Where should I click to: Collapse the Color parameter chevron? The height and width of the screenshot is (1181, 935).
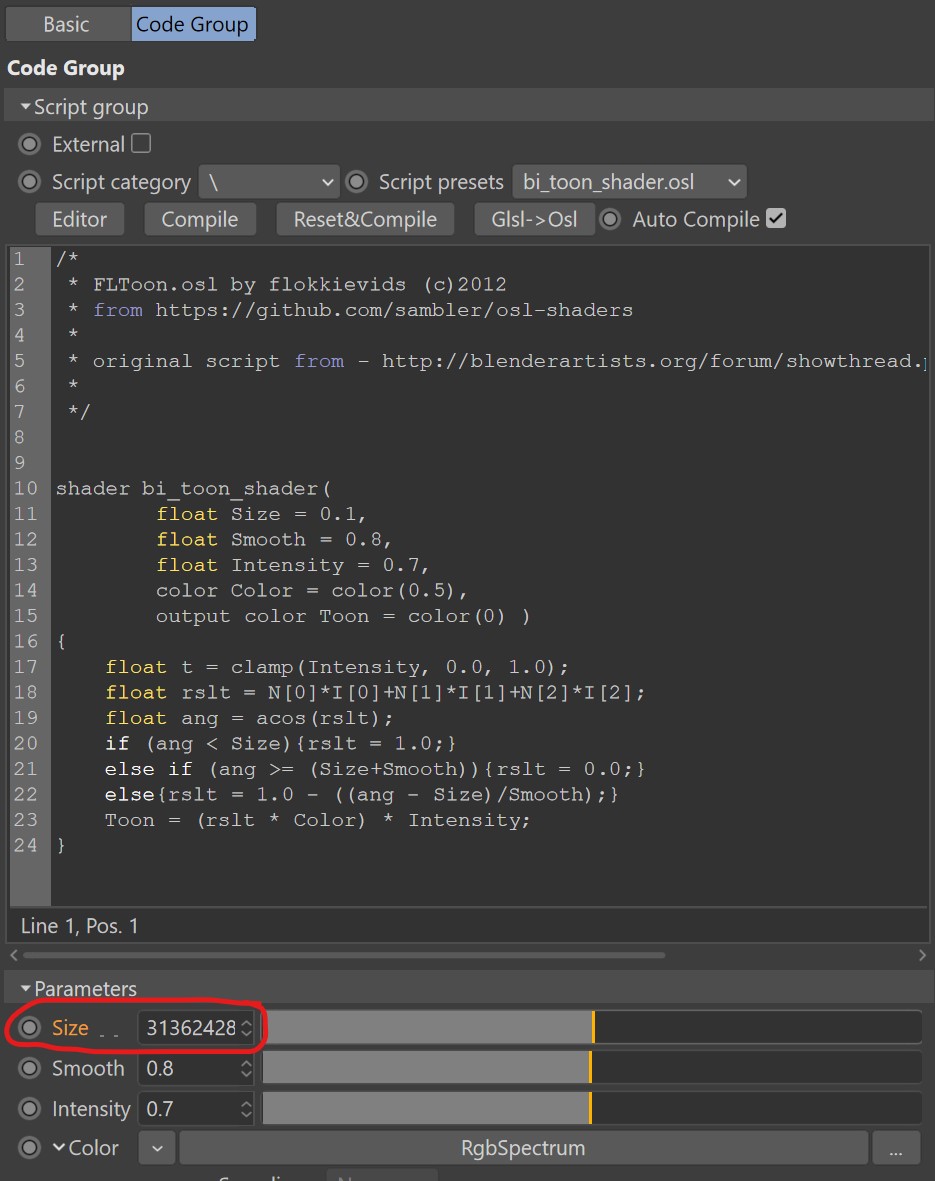[59, 1147]
